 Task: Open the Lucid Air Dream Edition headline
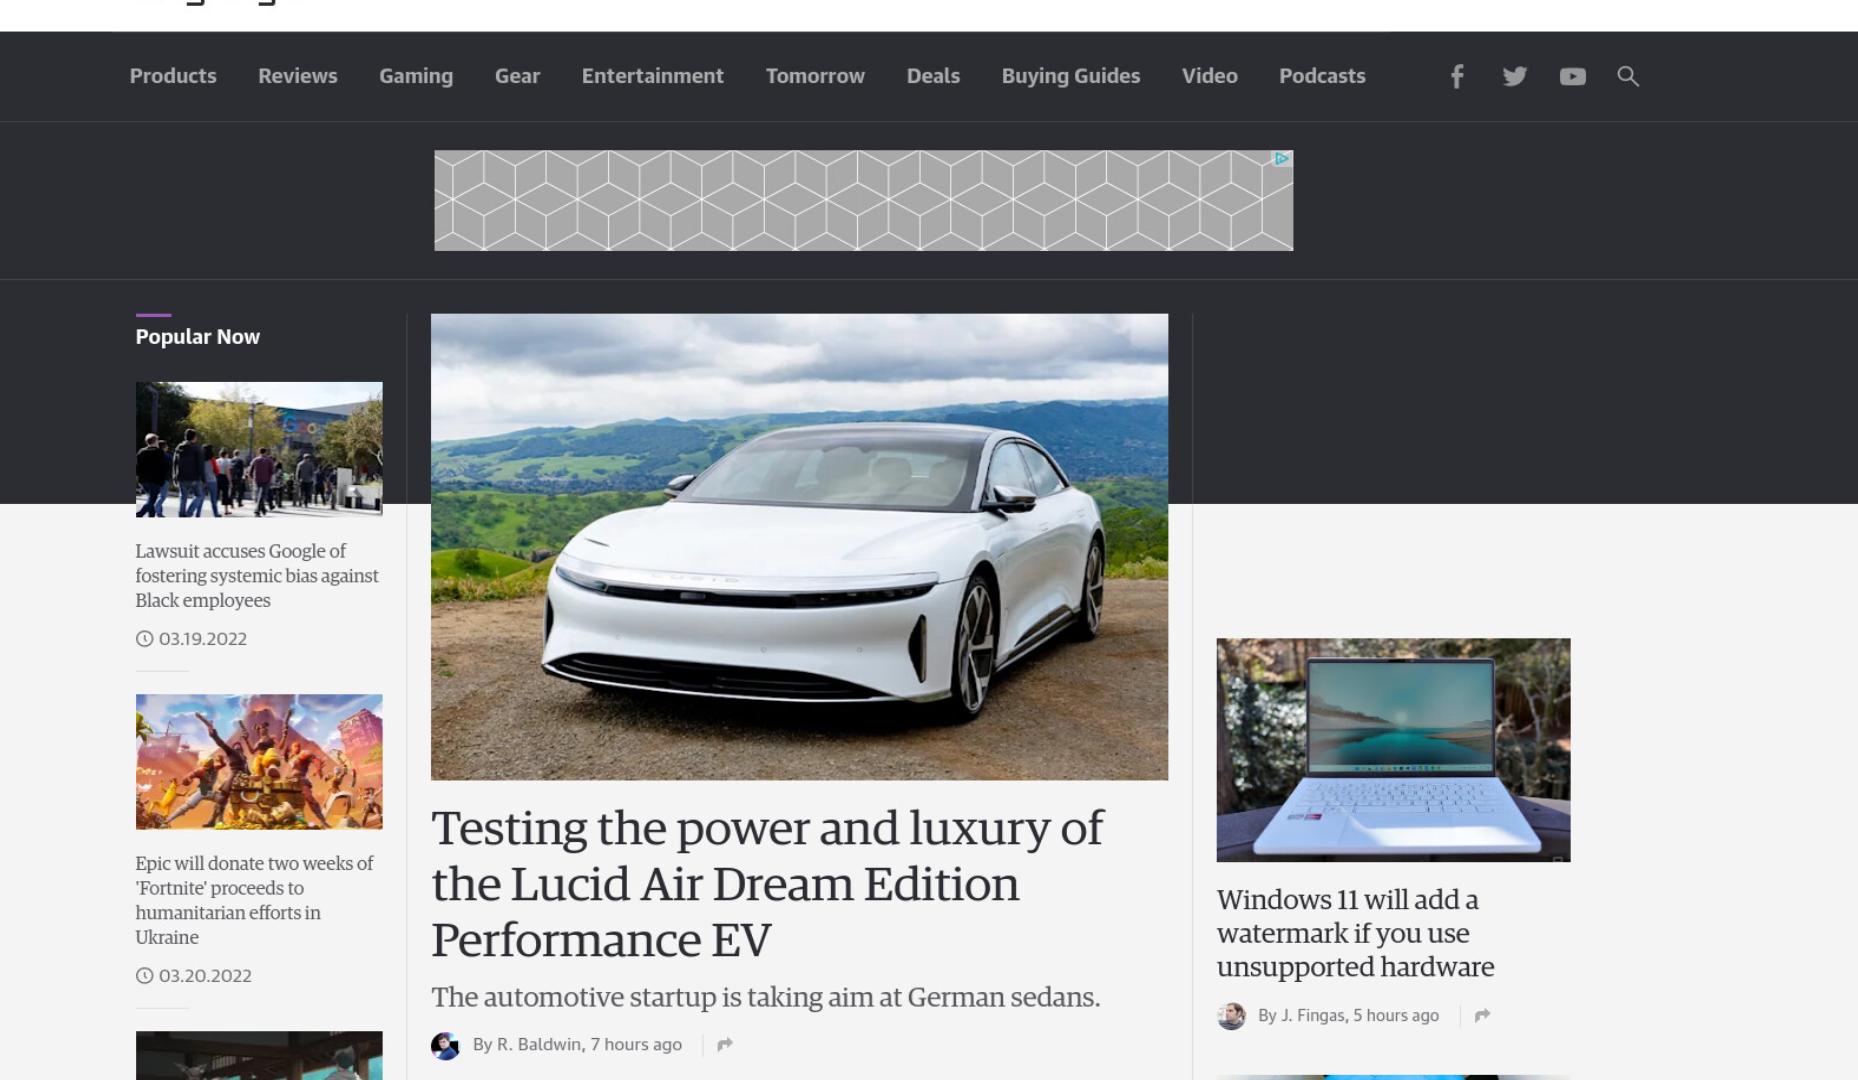pyautogui.click(x=767, y=884)
